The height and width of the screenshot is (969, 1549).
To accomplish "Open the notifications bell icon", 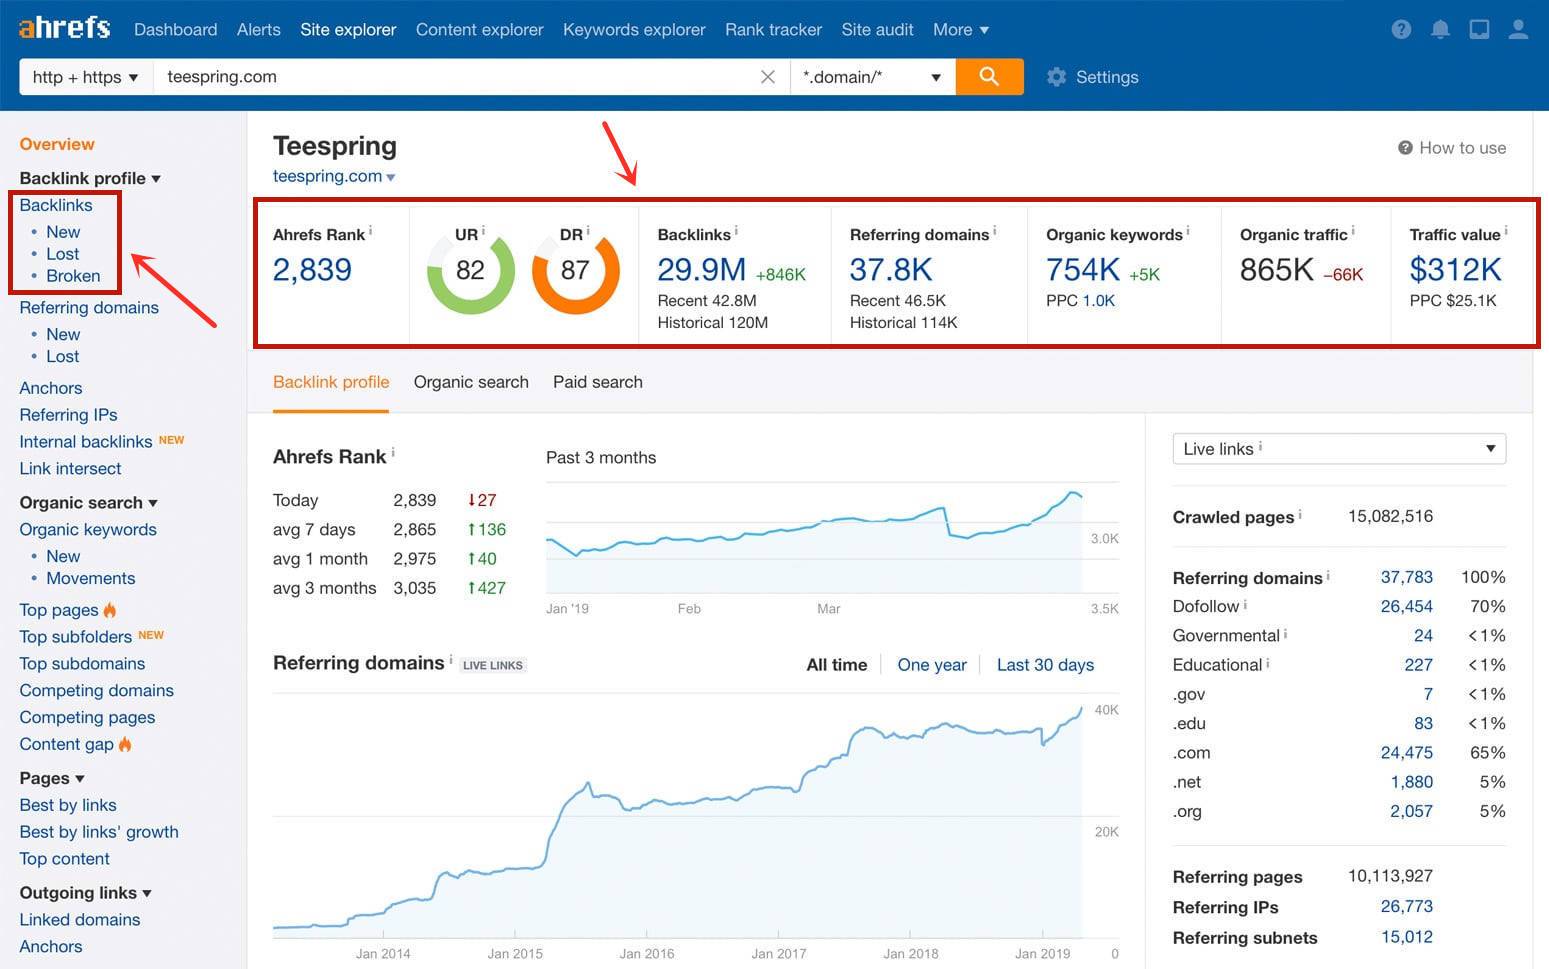I will [x=1440, y=29].
